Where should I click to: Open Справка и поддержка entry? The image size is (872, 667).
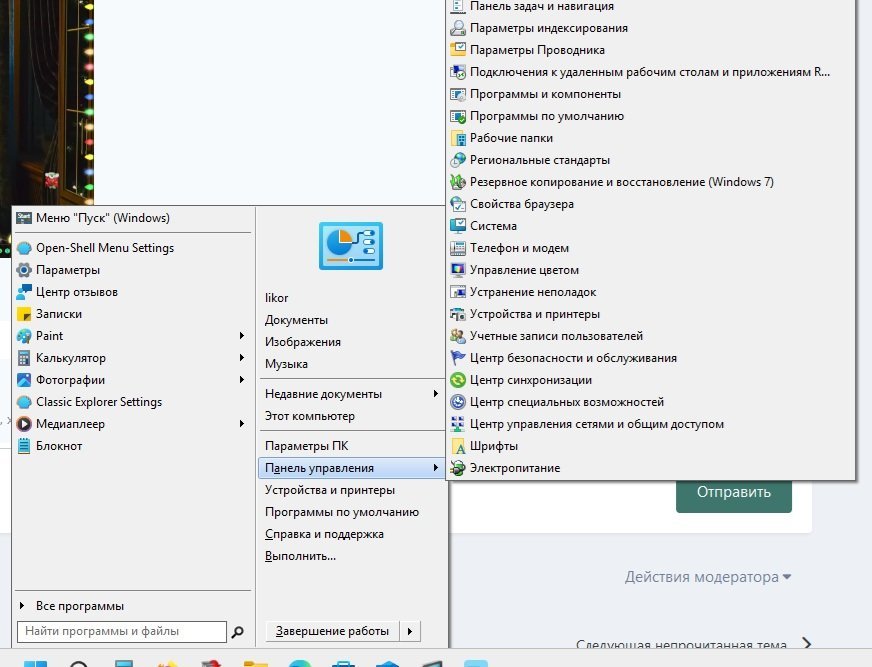click(x=324, y=534)
